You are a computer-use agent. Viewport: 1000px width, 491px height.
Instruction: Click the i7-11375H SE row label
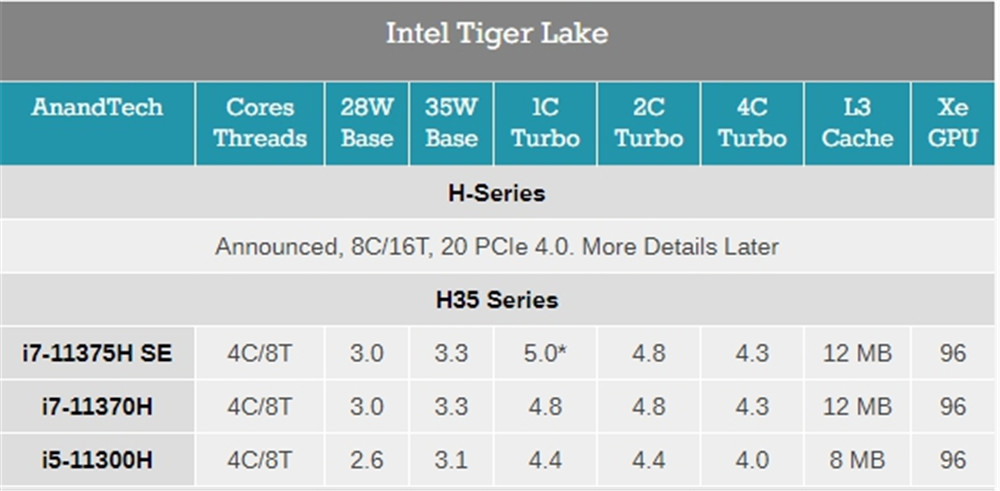pyautogui.click(x=97, y=353)
